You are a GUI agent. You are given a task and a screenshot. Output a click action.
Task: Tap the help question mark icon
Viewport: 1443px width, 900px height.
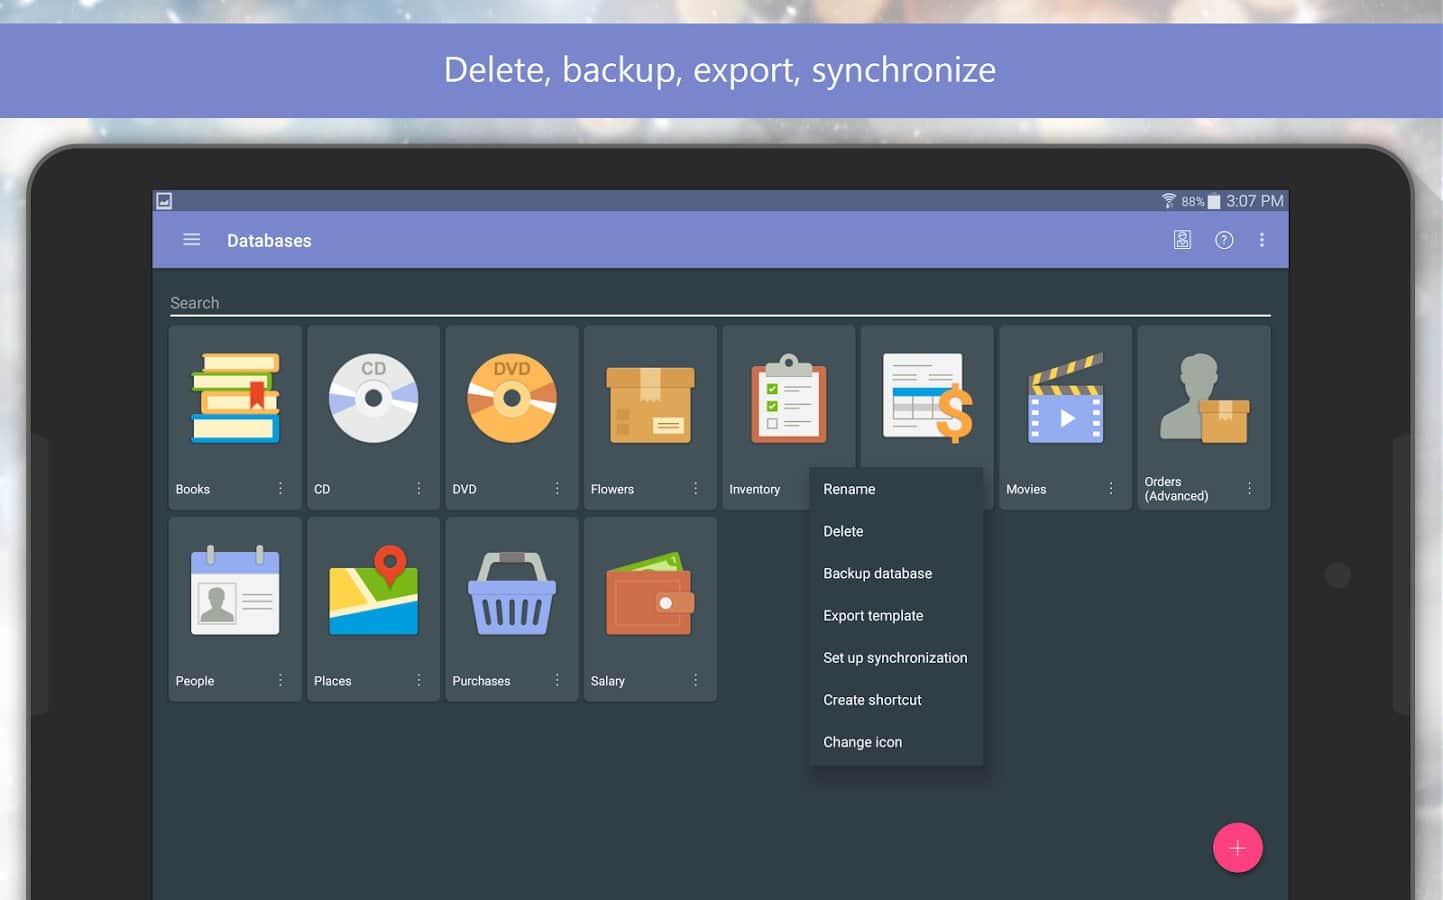click(1223, 240)
